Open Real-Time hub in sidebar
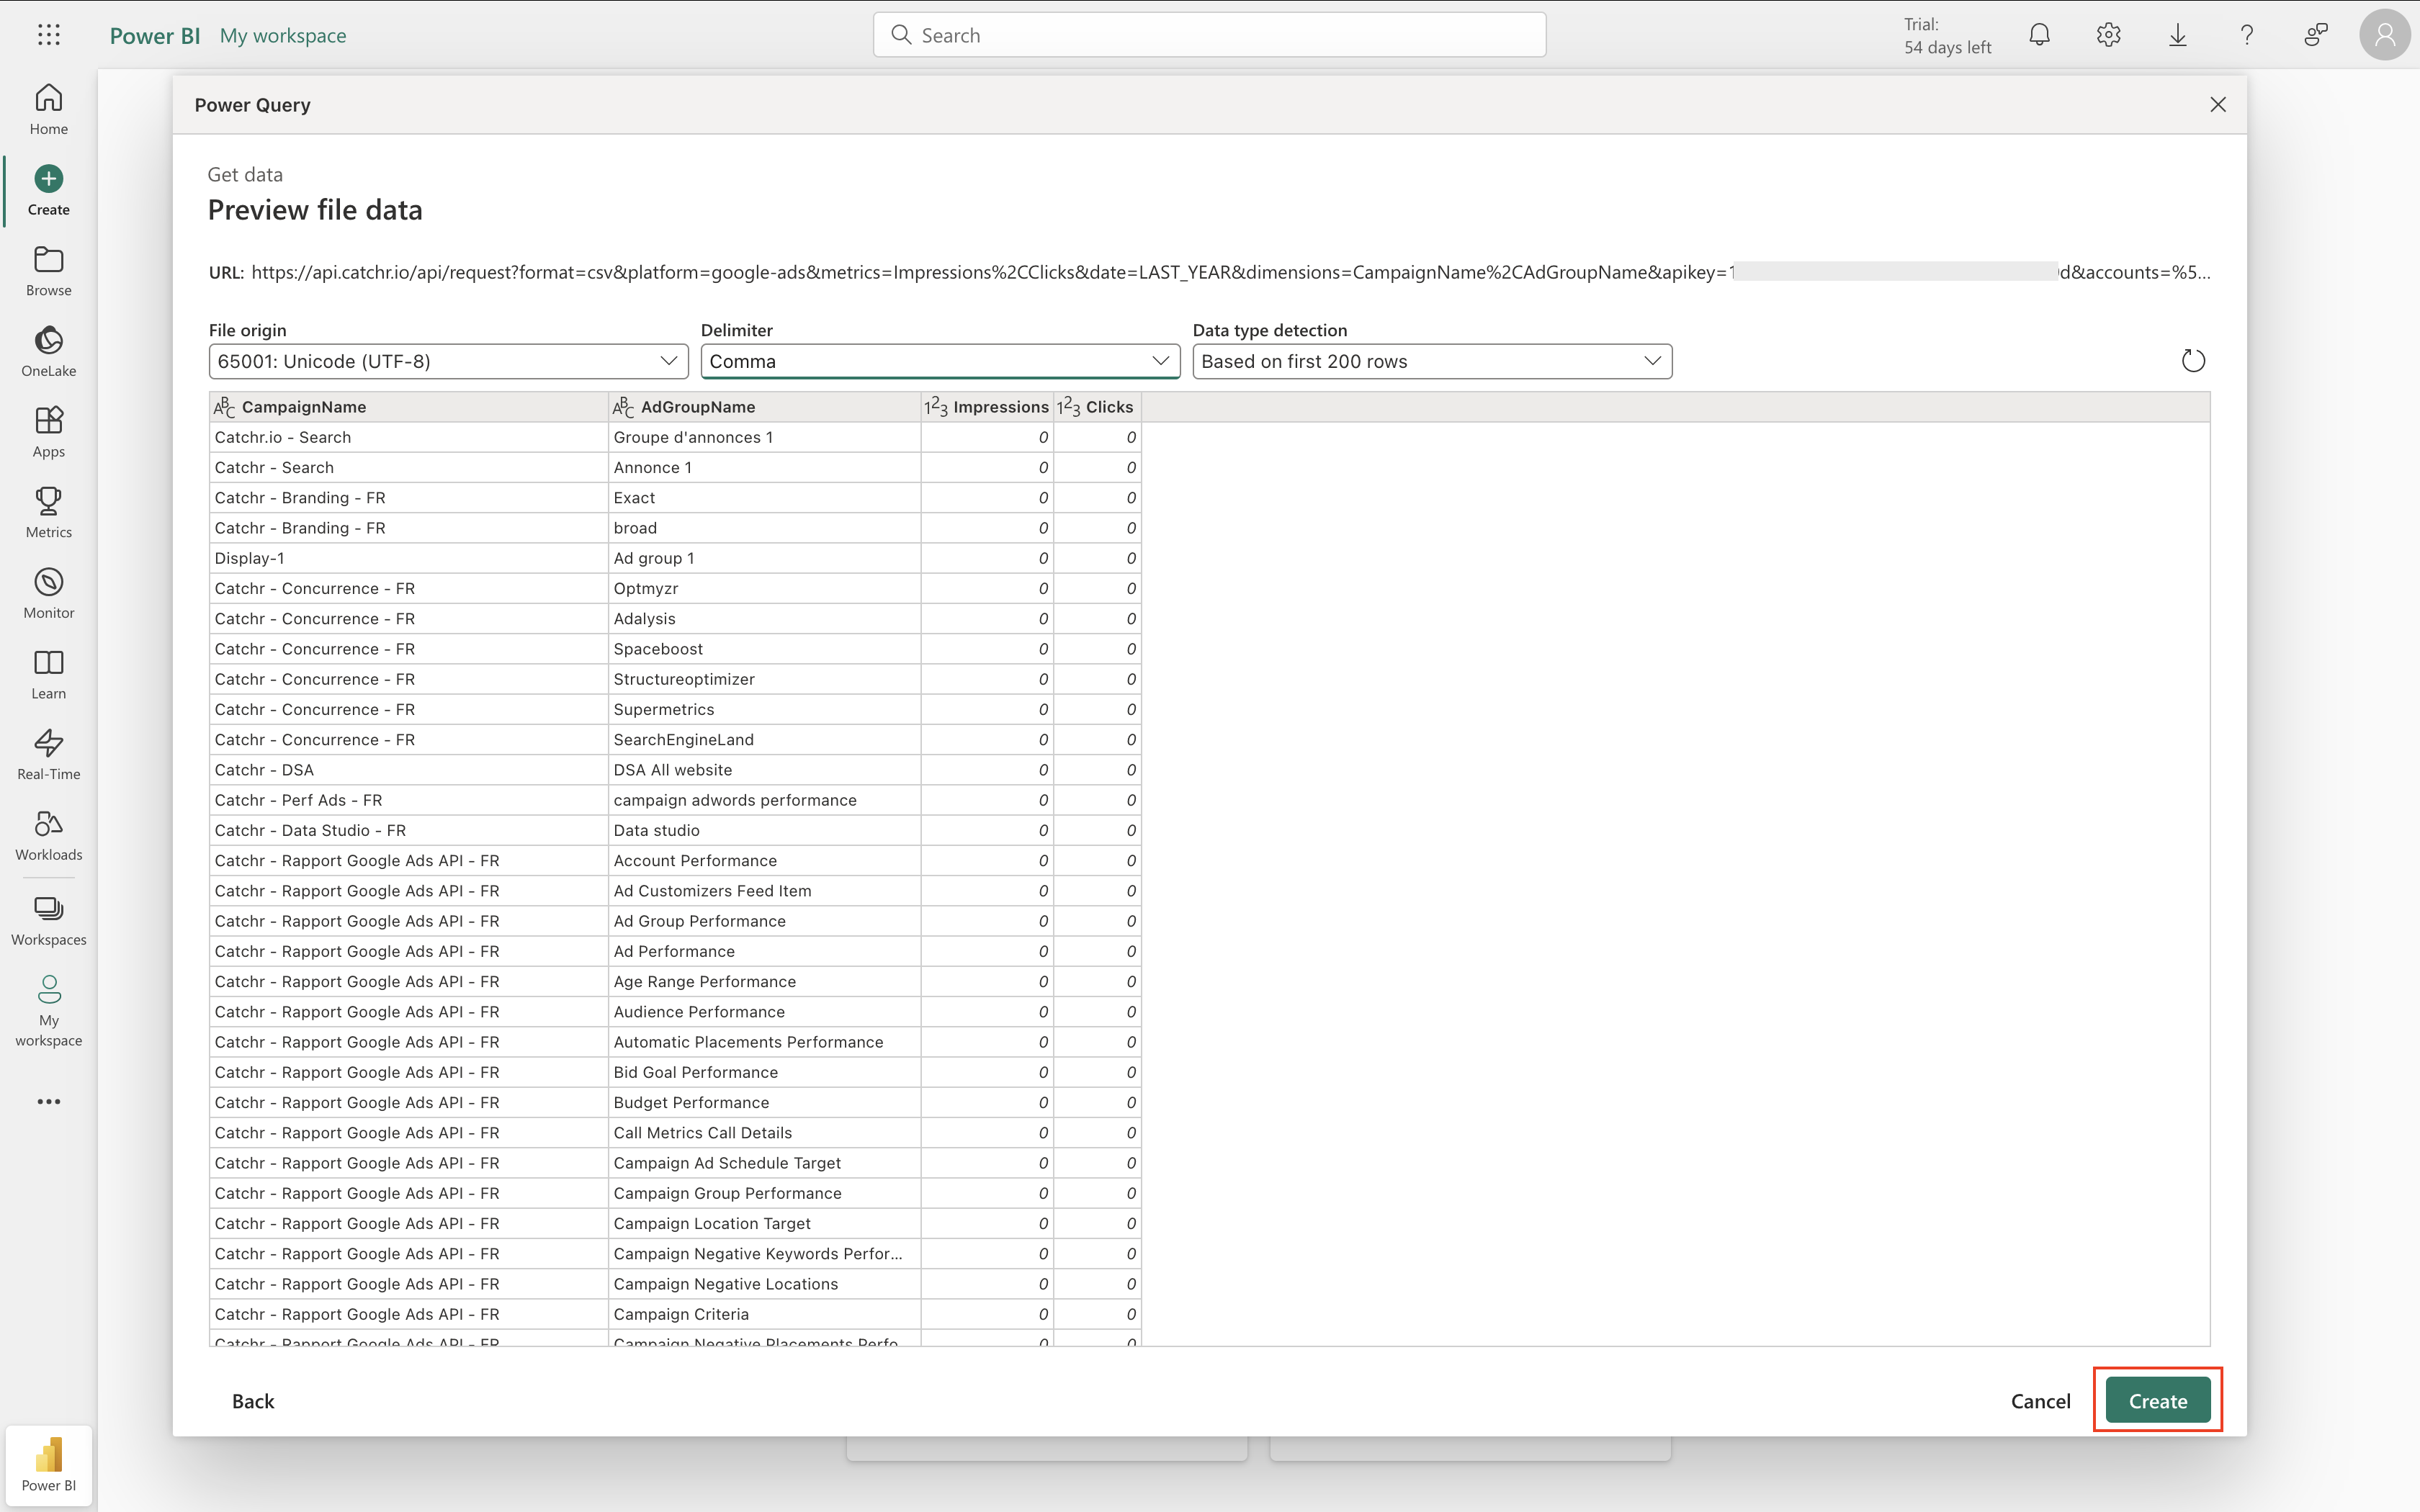 tap(48, 755)
